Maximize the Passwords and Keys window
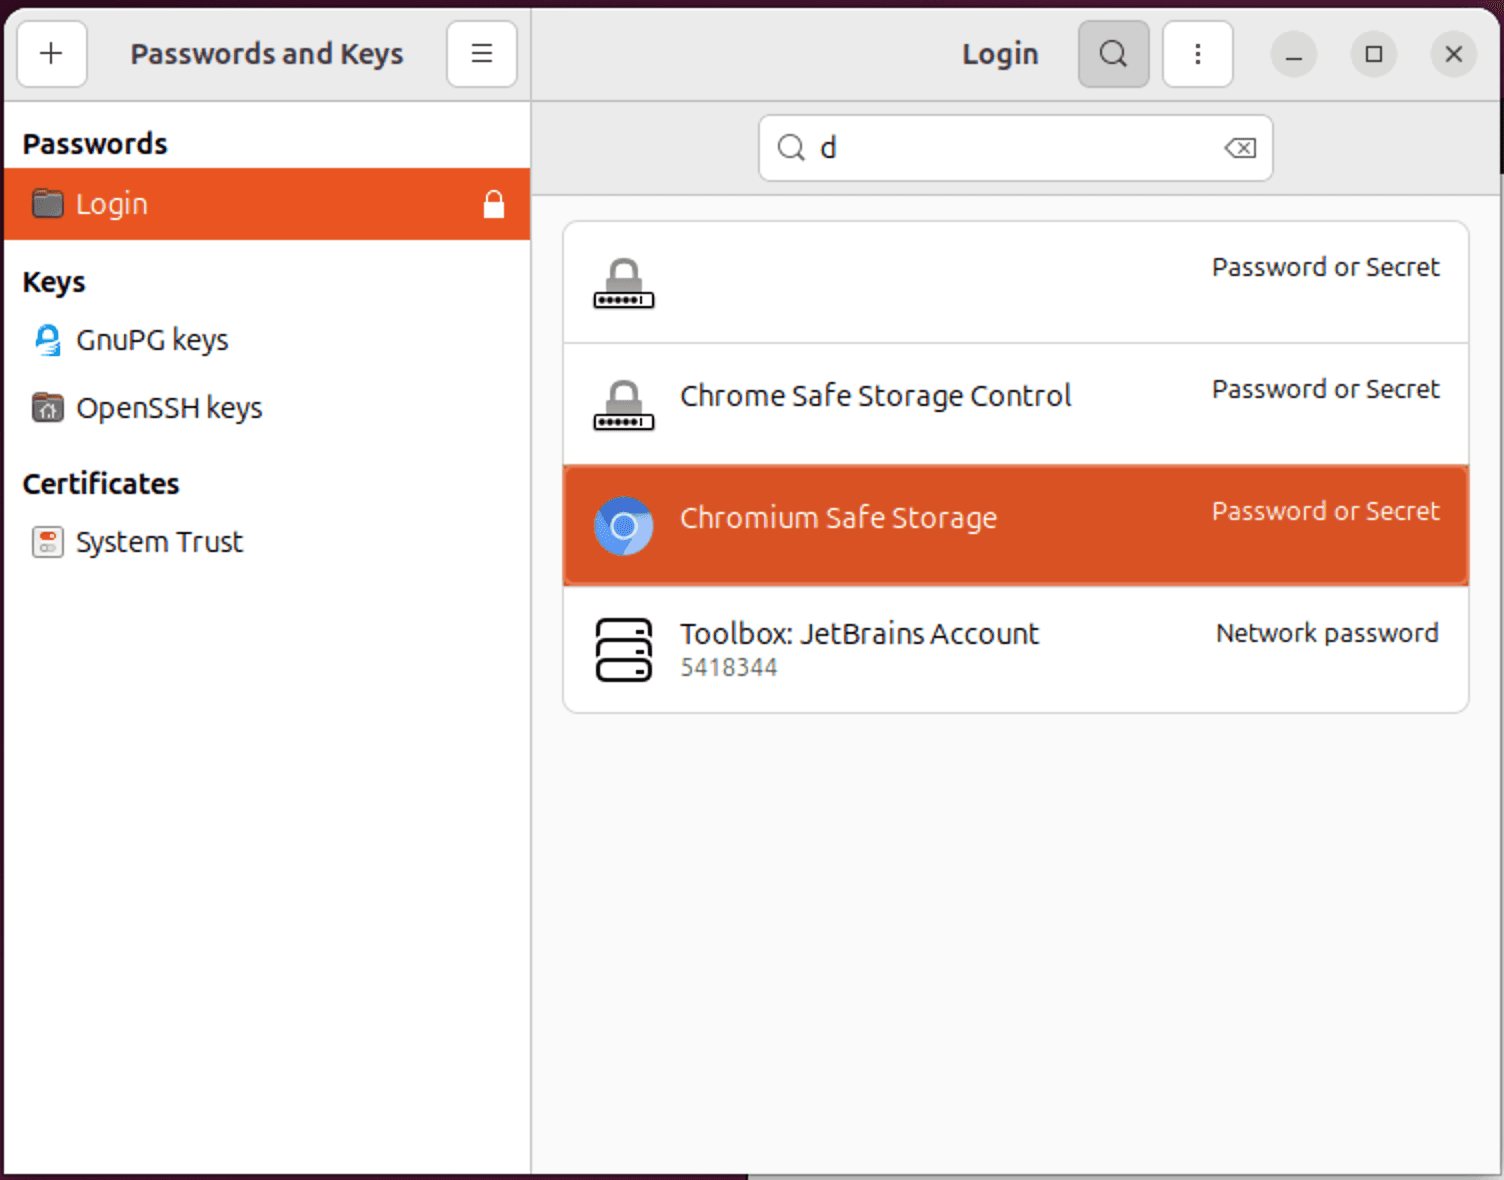The width and height of the screenshot is (1504, 1180). (1373, 54)
